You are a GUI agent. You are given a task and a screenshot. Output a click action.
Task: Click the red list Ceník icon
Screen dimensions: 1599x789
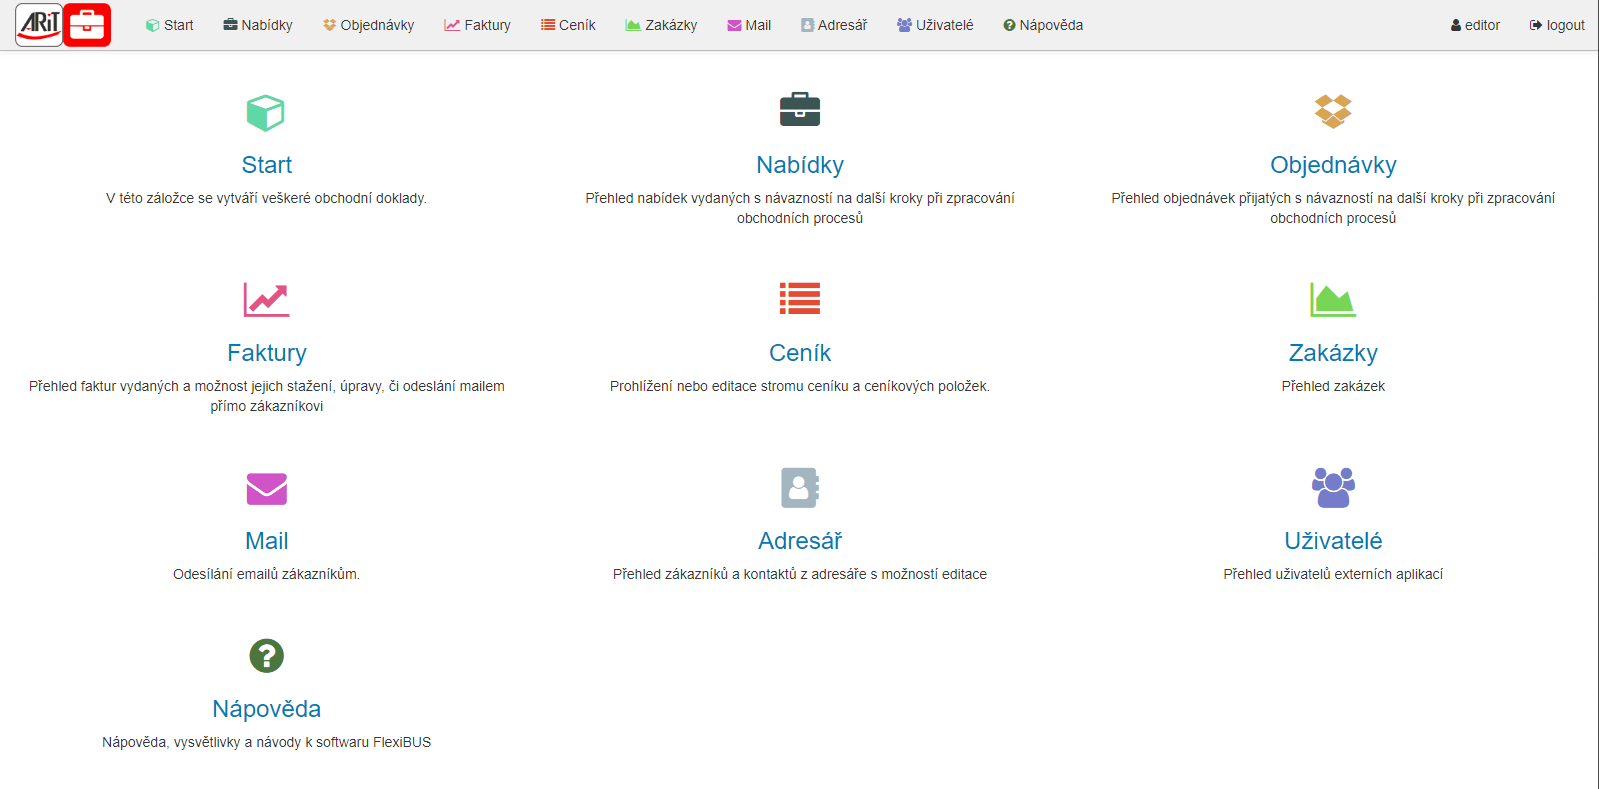pyautogui.click(x=799, y=298)
